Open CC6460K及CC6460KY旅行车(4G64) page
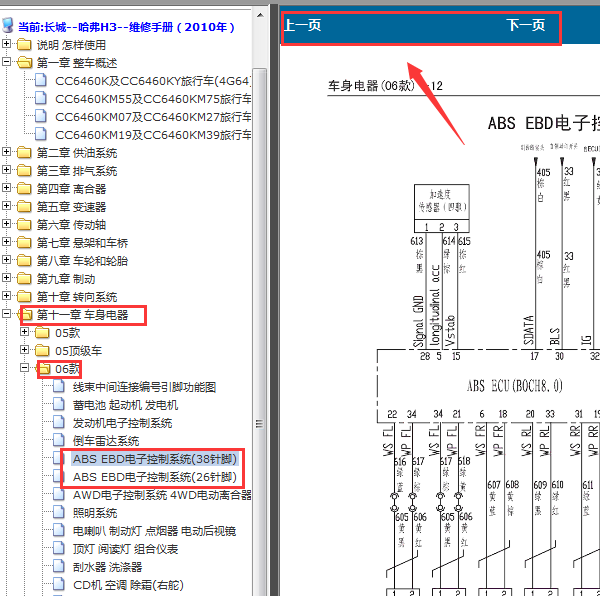Viewport: 600px width, 596px height. click(153, 81)
